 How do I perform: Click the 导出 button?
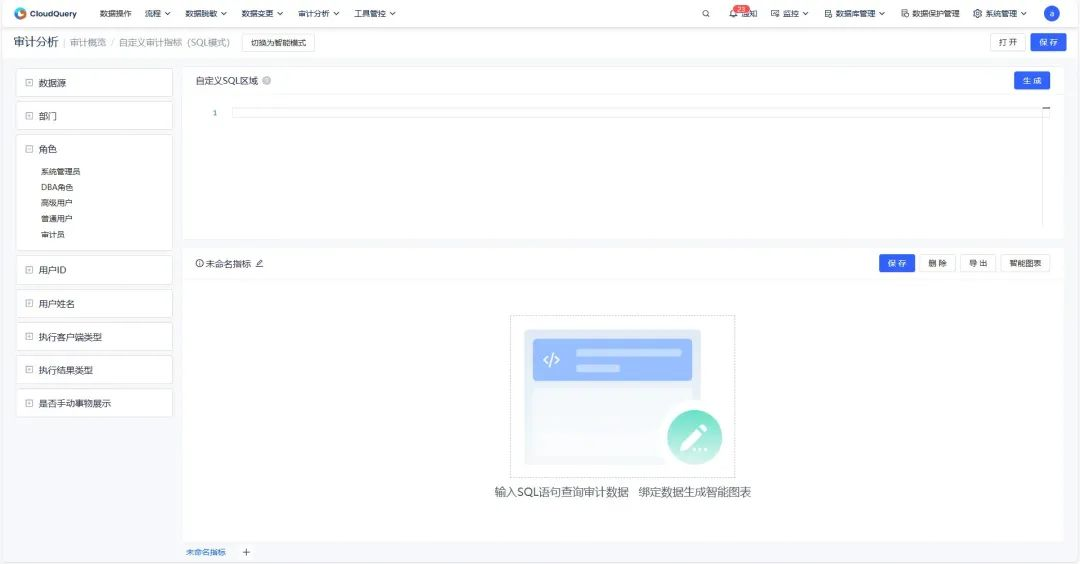(x=978, y=263)
